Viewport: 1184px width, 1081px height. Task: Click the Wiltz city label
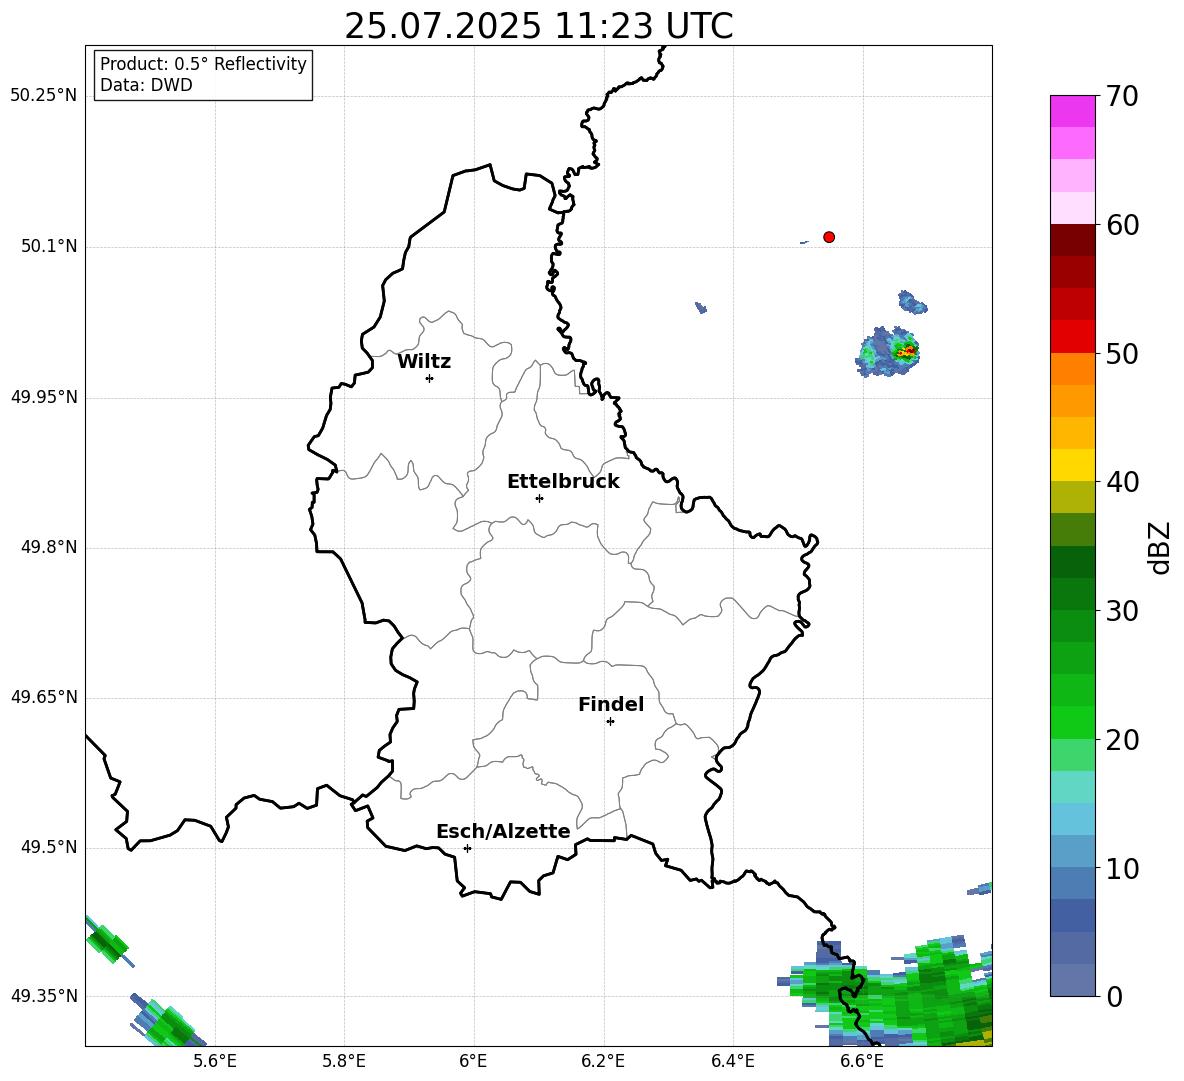tap(424, 362)
